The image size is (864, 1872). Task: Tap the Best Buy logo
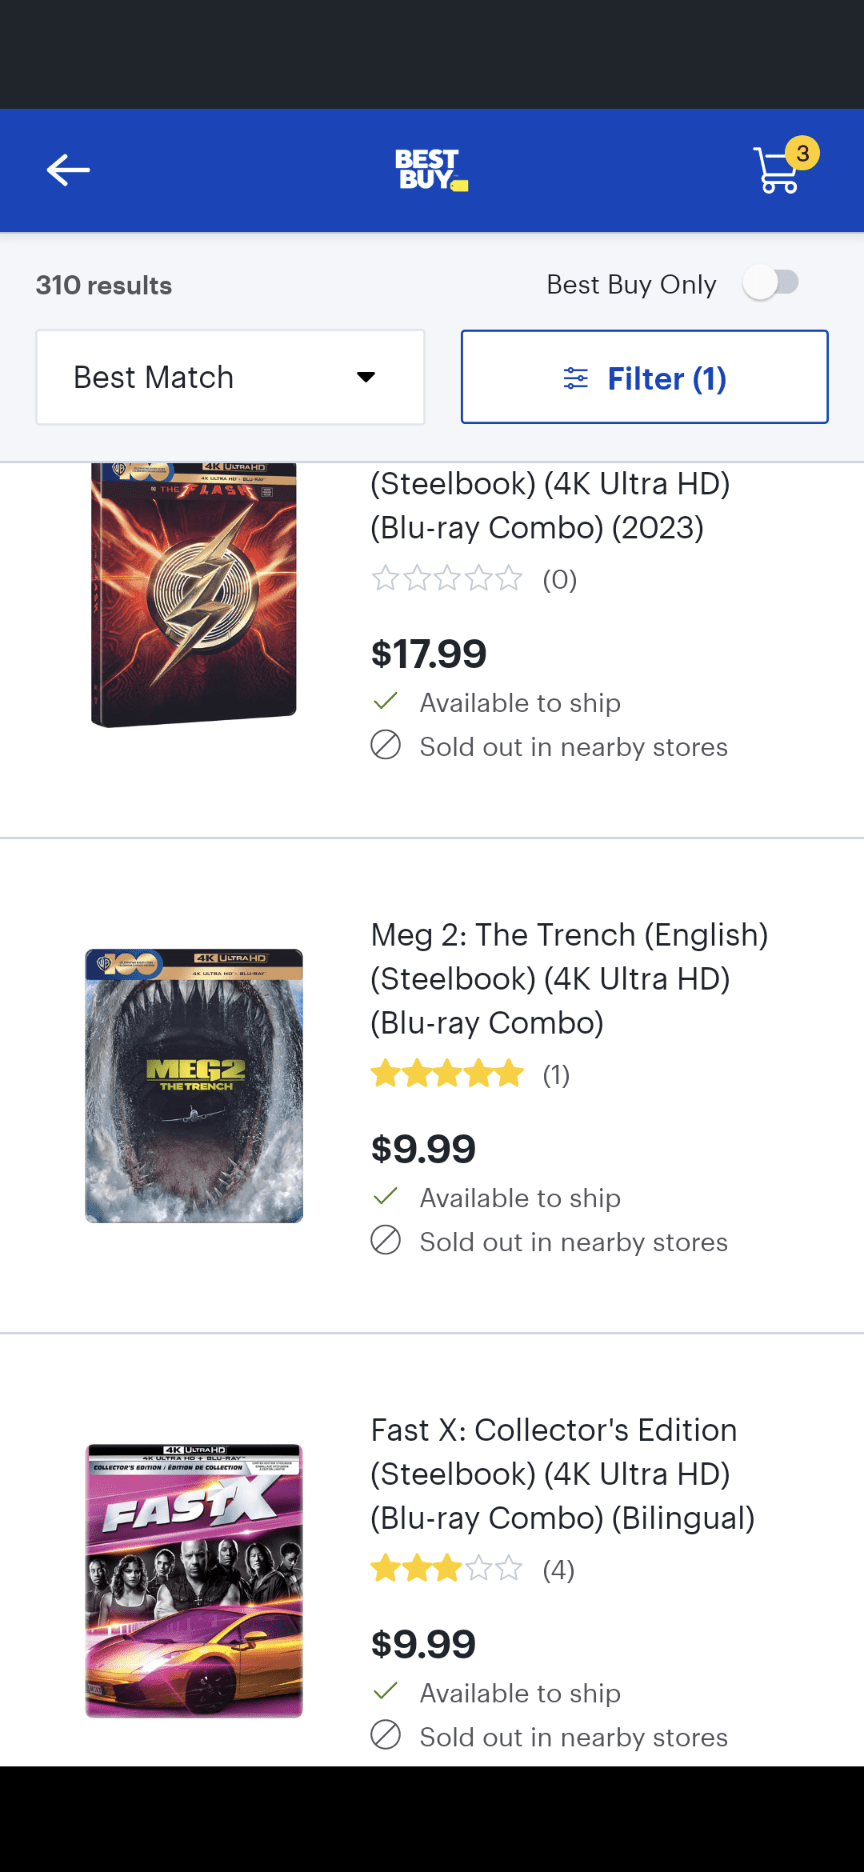(x=430, y=170)
